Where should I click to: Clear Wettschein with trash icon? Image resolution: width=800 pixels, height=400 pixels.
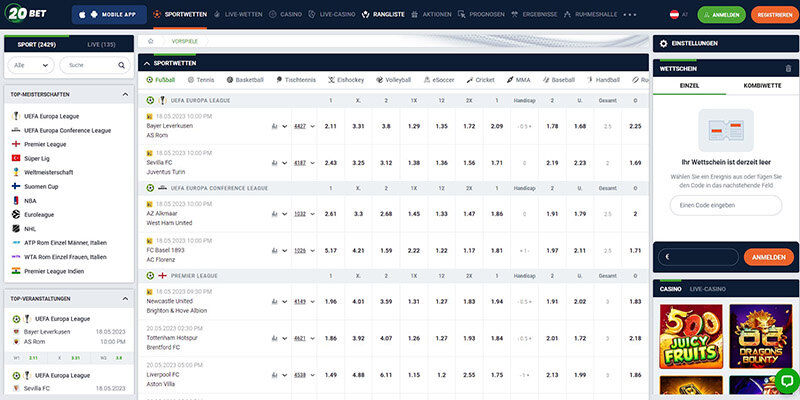click(x=788, y=68)
